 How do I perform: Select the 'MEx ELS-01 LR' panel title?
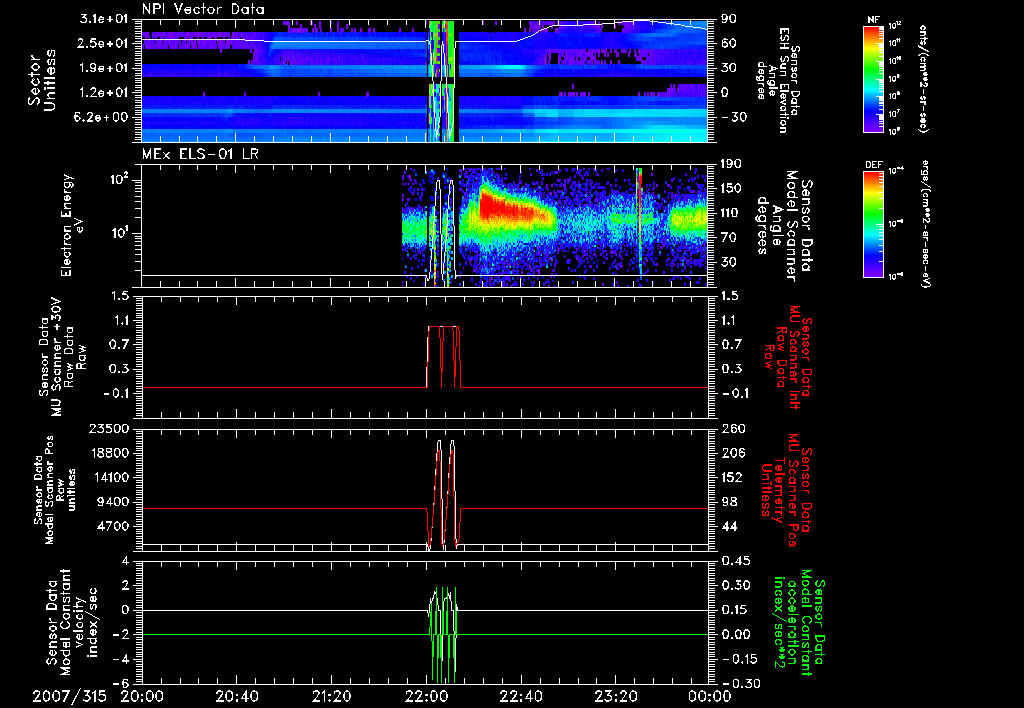click(199, 154)
